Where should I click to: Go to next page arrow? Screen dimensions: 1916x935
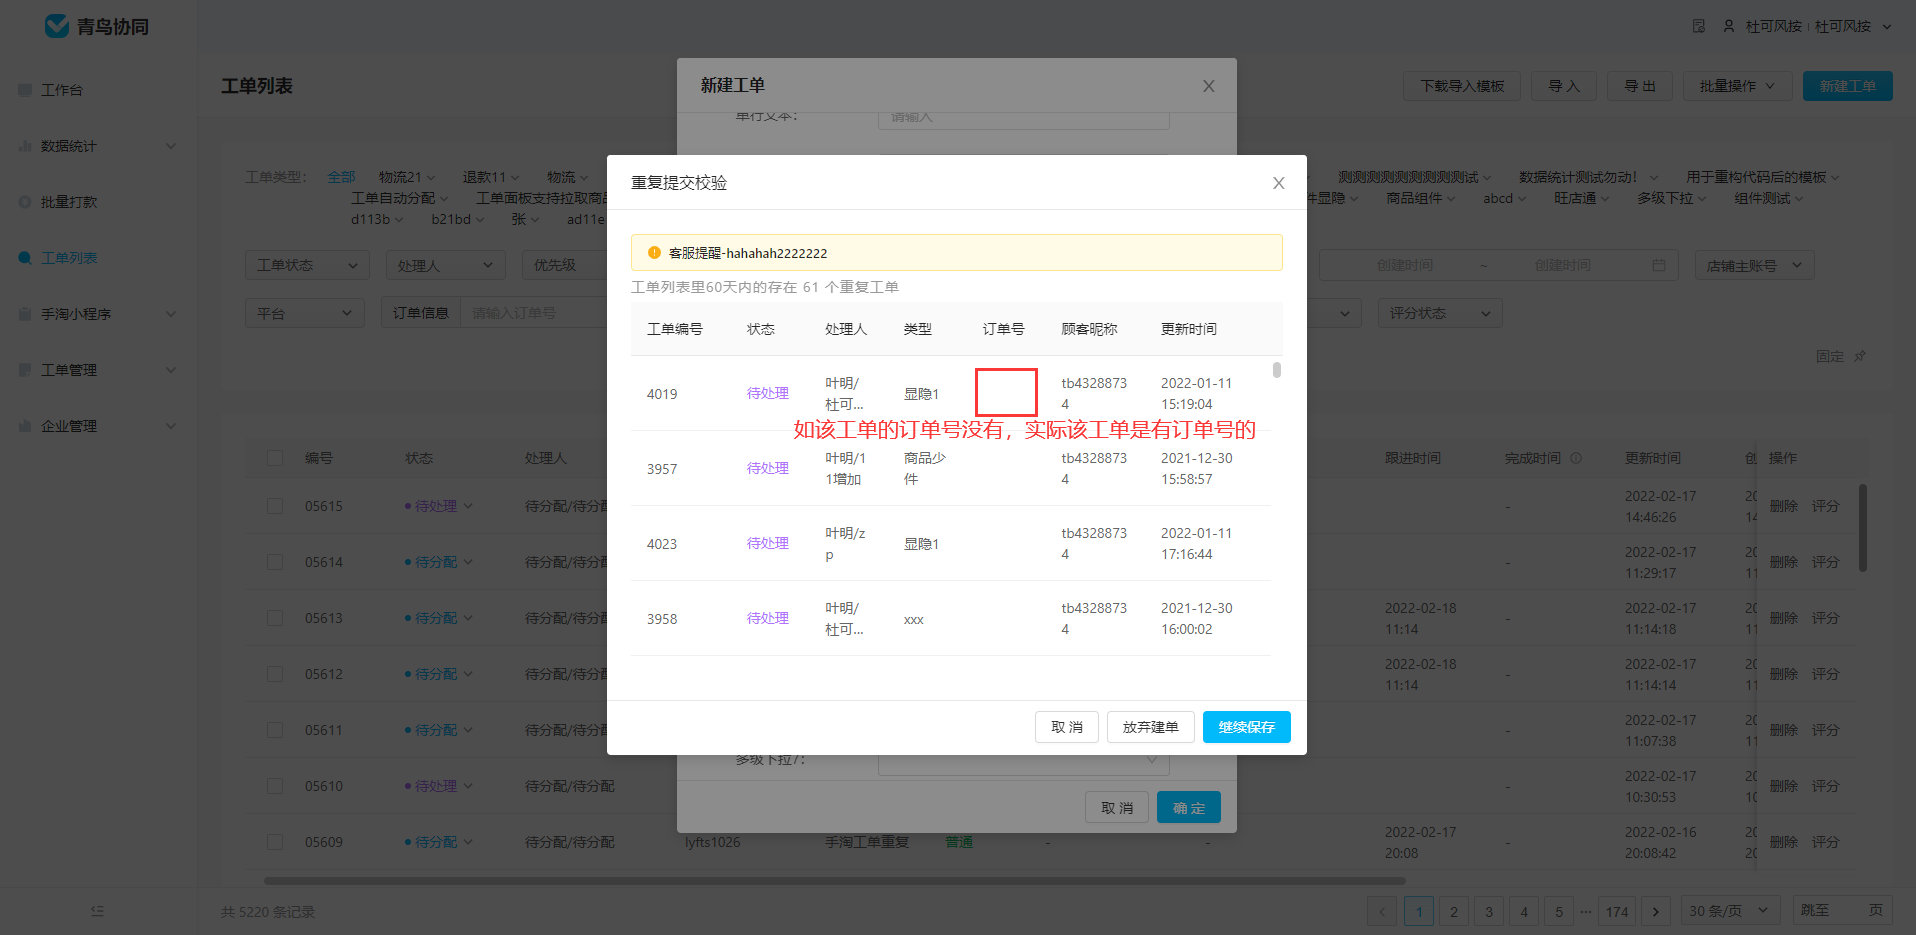click(x=1656, y=911)
